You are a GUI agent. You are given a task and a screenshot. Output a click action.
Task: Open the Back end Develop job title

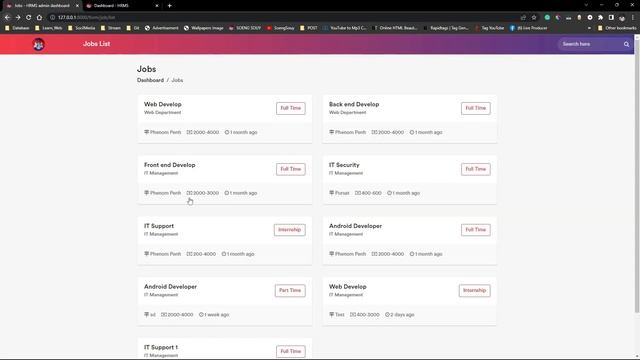point(354,104)
